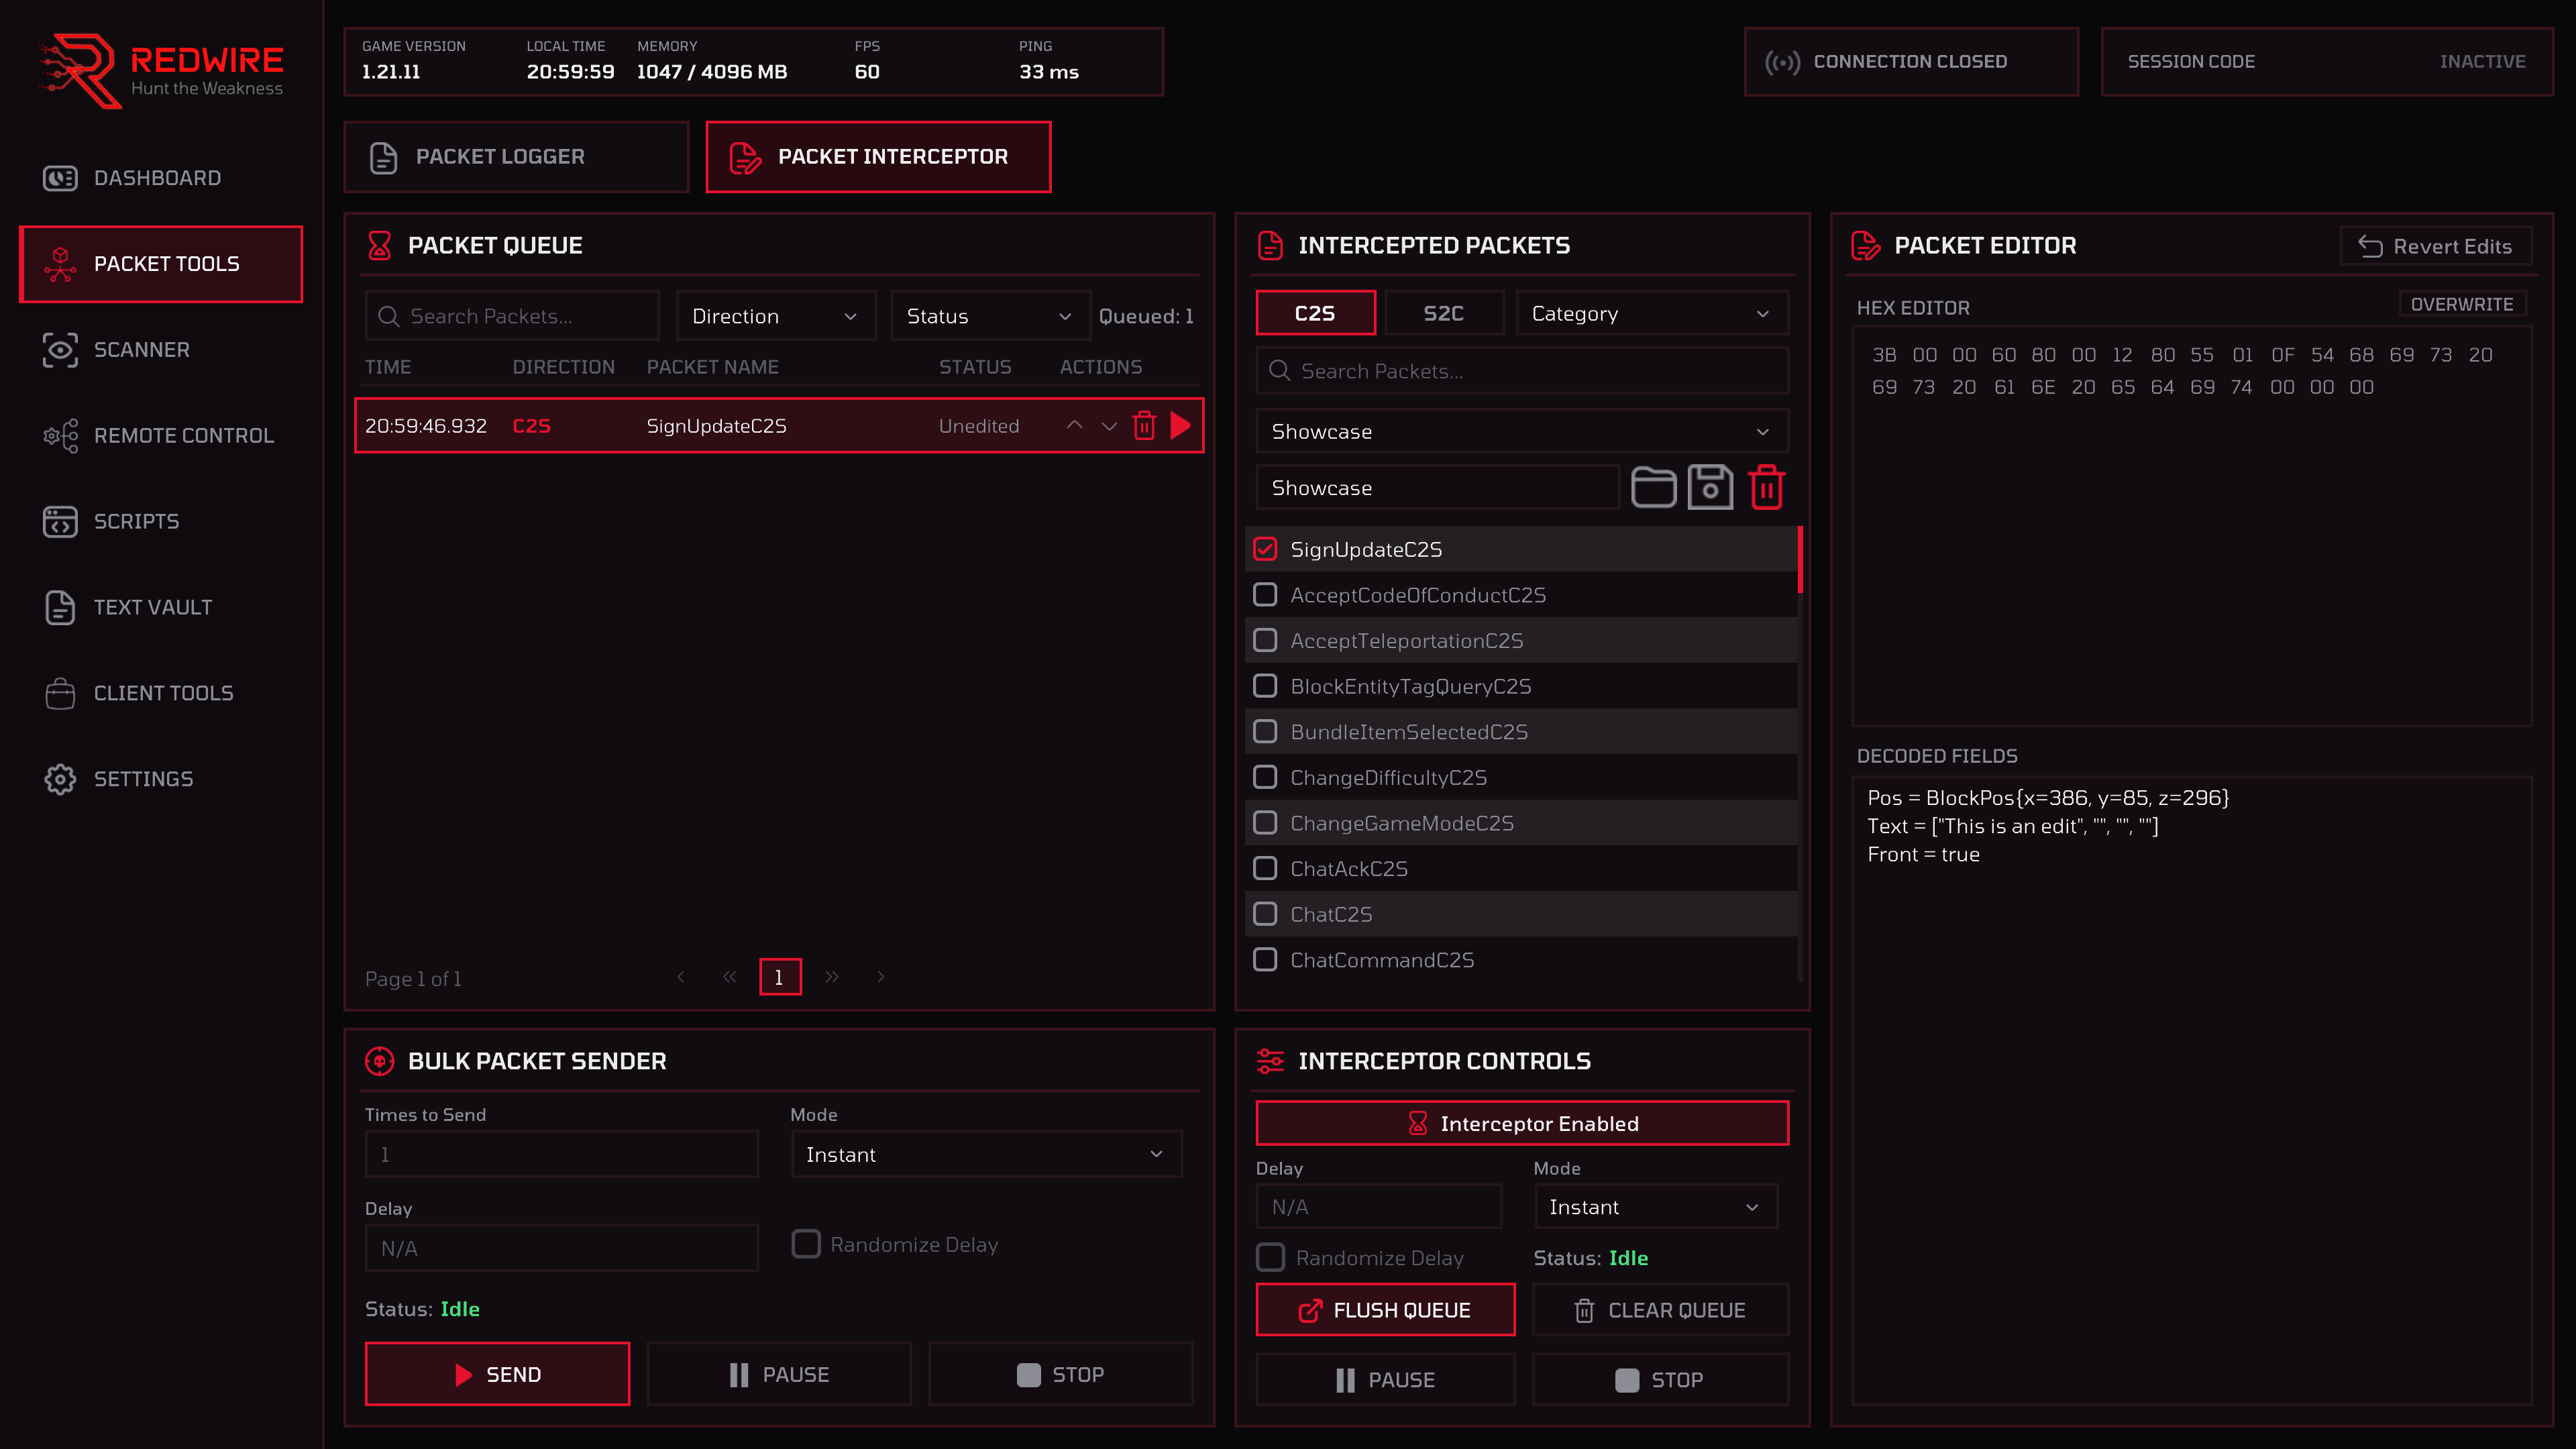
Task: Open the Scanner section
Action: (x=160, y=350)
